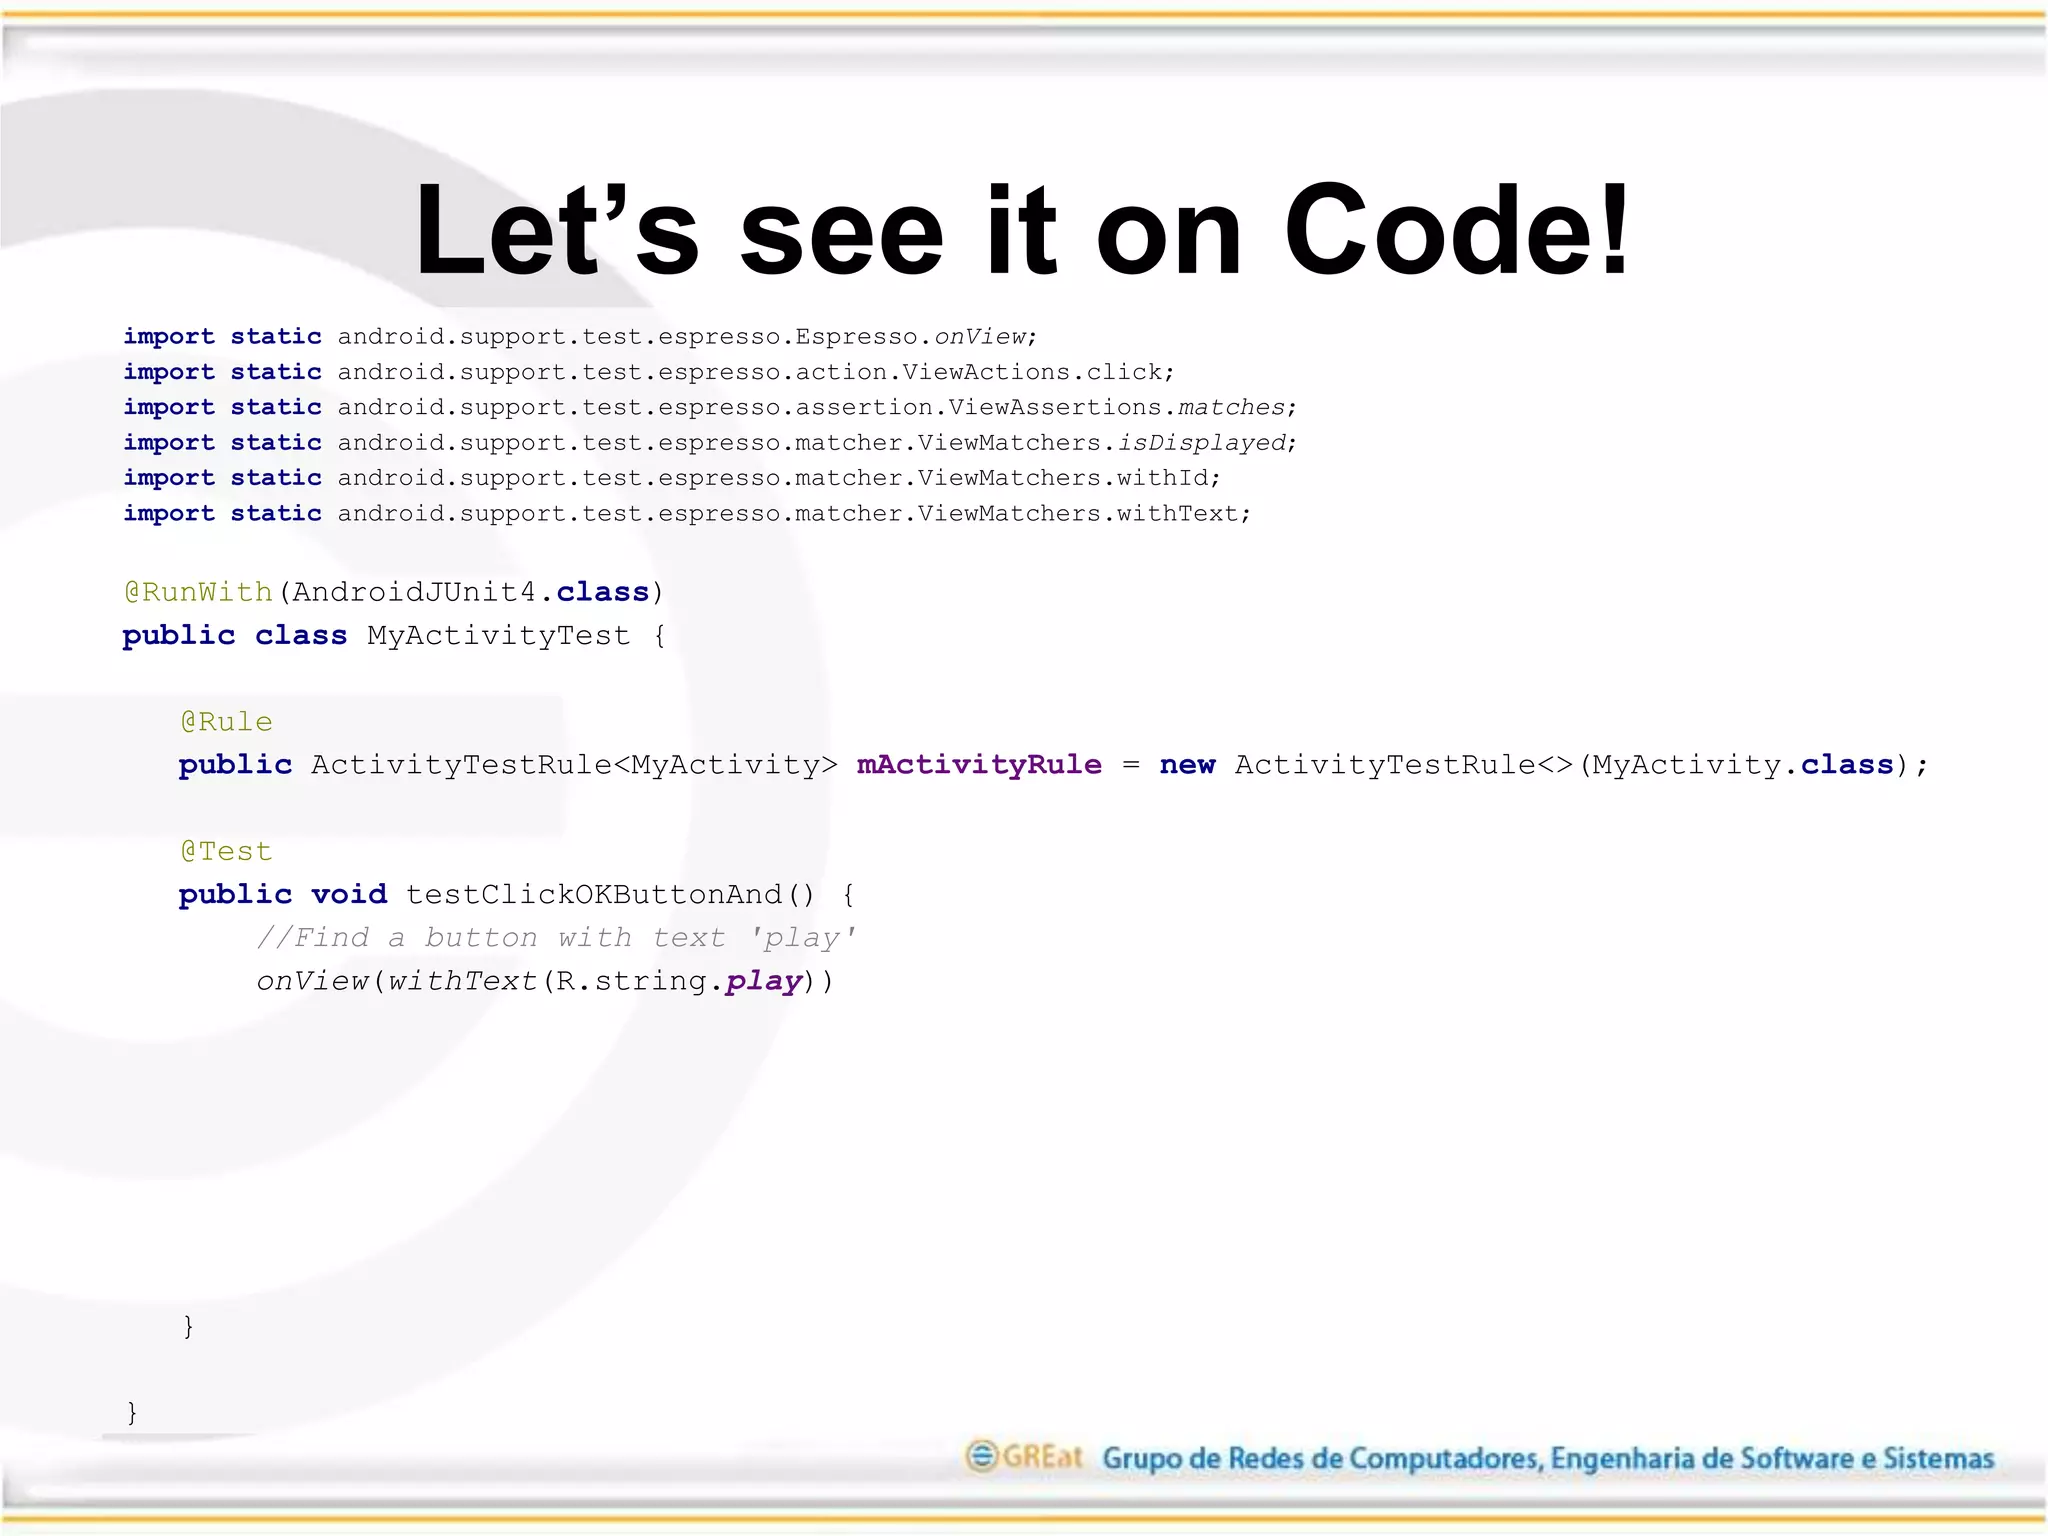2048x1536 pixels.
Task: Click the GREat logo icon
Action: (x=982, y=1456)
